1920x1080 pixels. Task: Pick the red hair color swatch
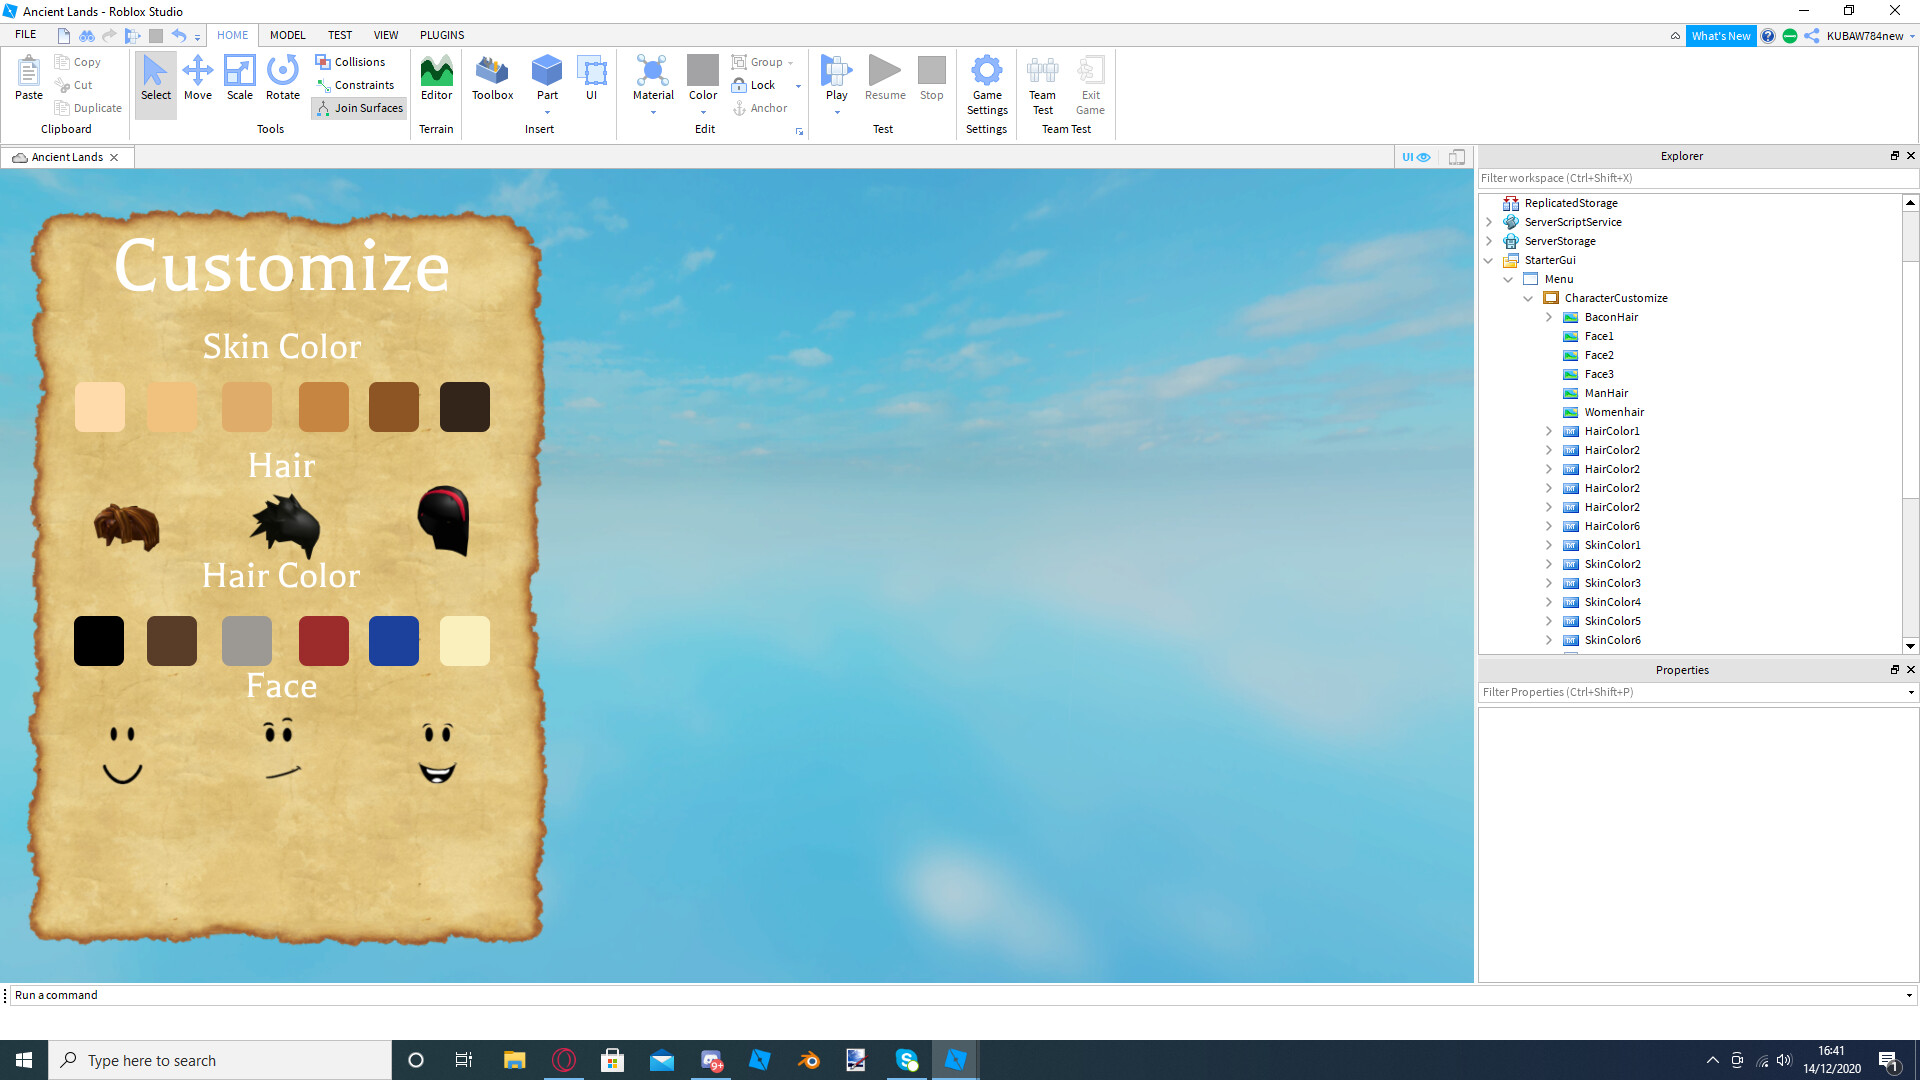324,641
